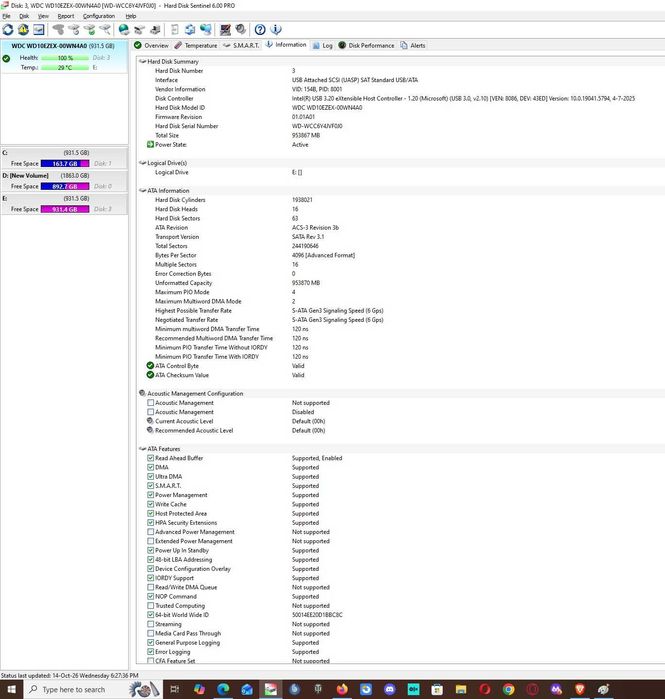Click the refresh toolbar icon
This screenshot has width=665, height=699.
click(8, 30)
